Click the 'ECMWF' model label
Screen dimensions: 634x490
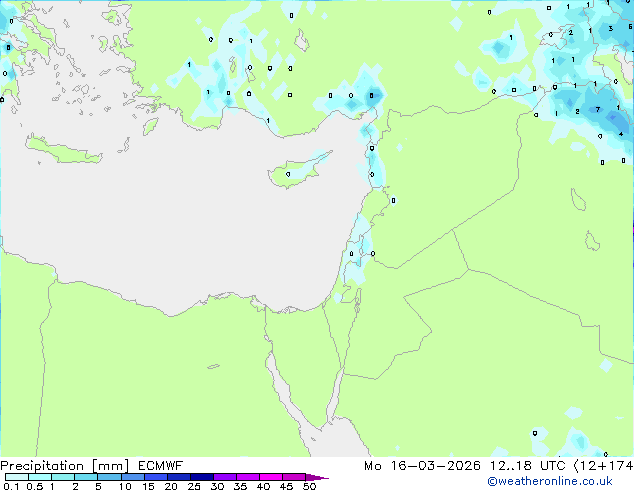point(161,466)
